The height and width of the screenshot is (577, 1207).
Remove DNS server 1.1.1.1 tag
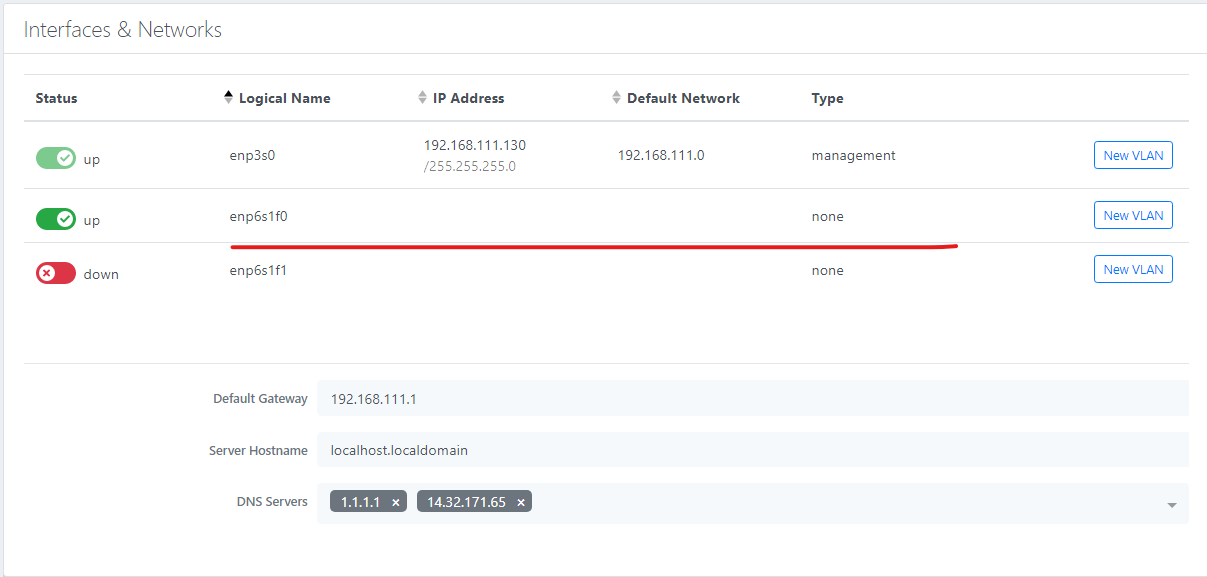point(396,503)
